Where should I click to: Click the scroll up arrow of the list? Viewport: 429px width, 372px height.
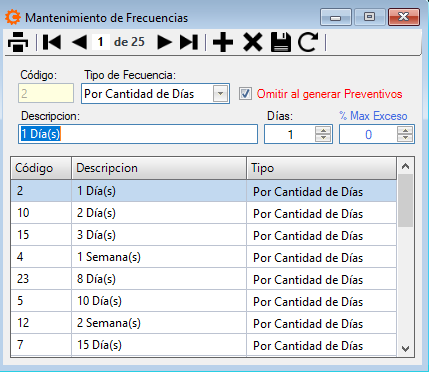click(x=405, y=166)
